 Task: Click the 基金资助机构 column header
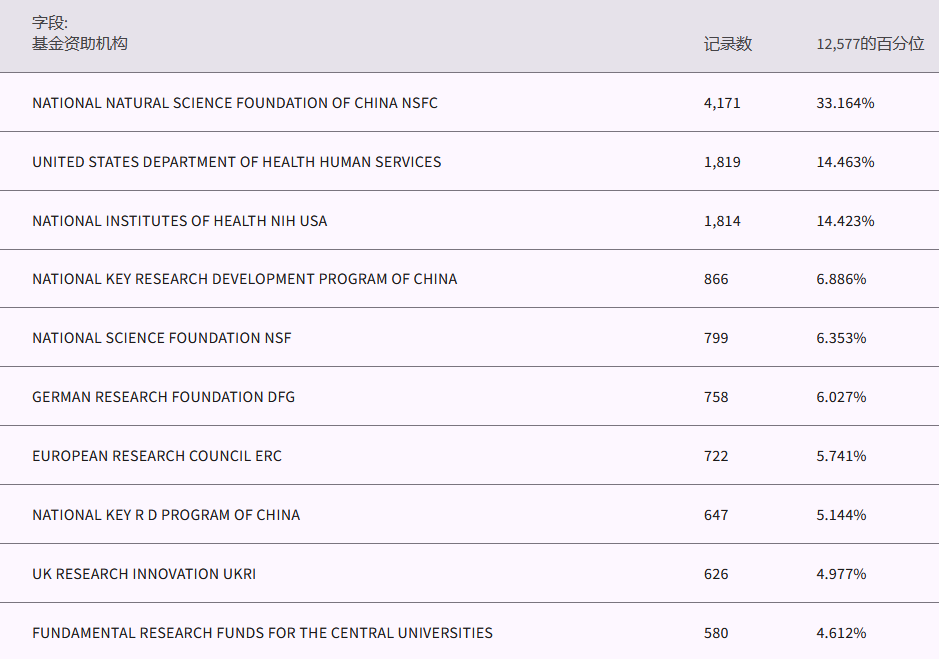tap(80, 44)
